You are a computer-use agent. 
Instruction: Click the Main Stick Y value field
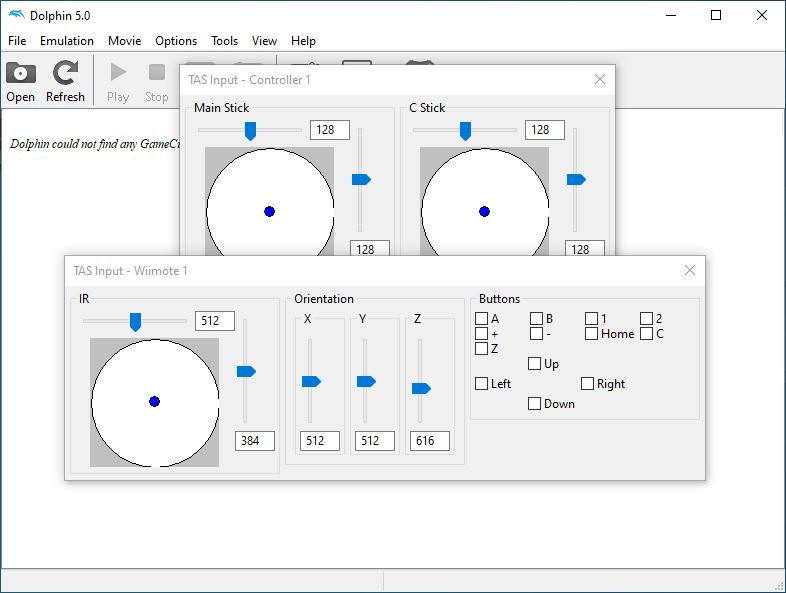[x=369, y=248]
